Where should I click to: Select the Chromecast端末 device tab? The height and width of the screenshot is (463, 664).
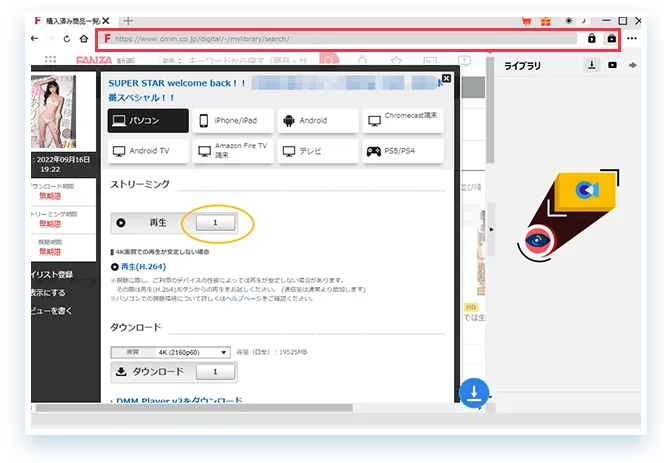403,120
